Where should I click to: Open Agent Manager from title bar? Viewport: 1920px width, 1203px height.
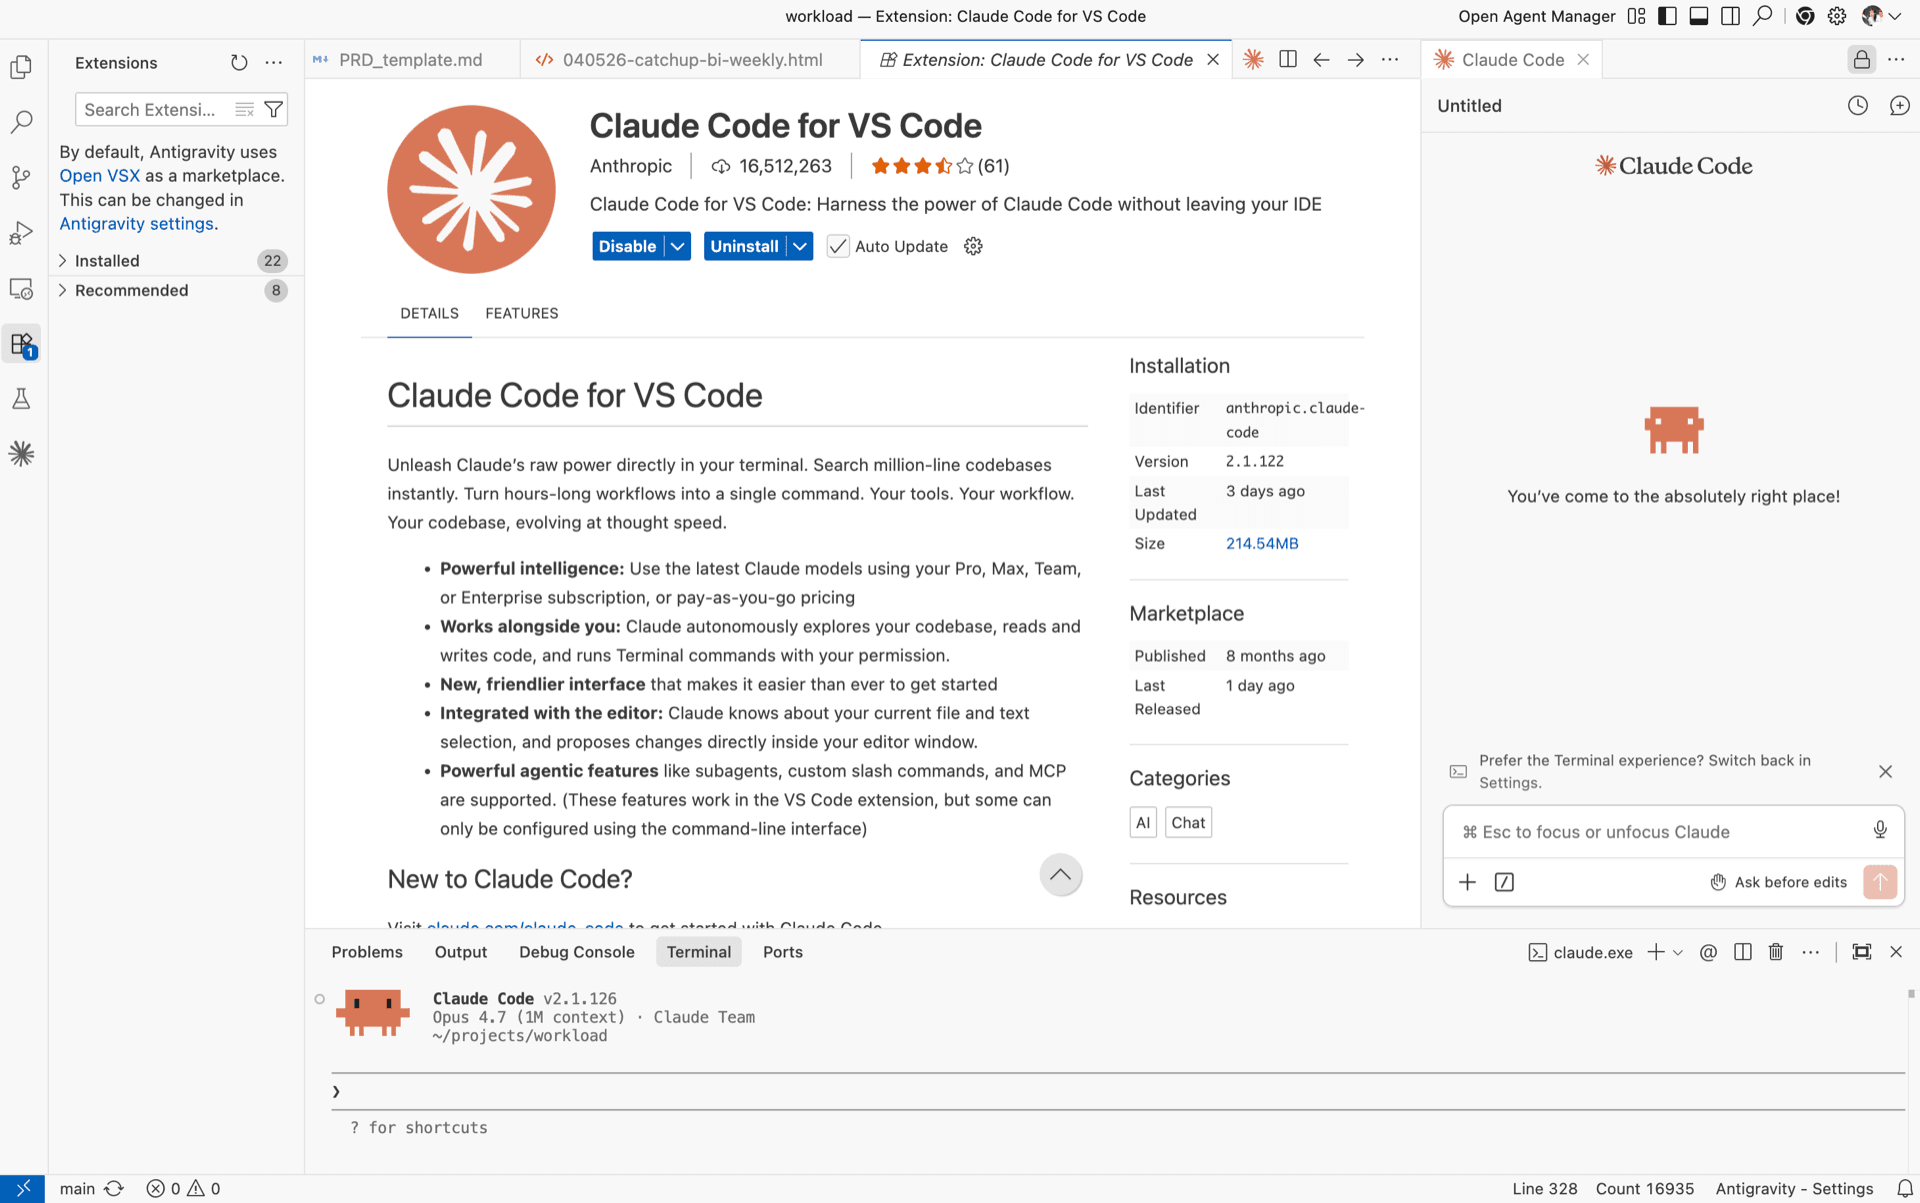click(1536, 16)
